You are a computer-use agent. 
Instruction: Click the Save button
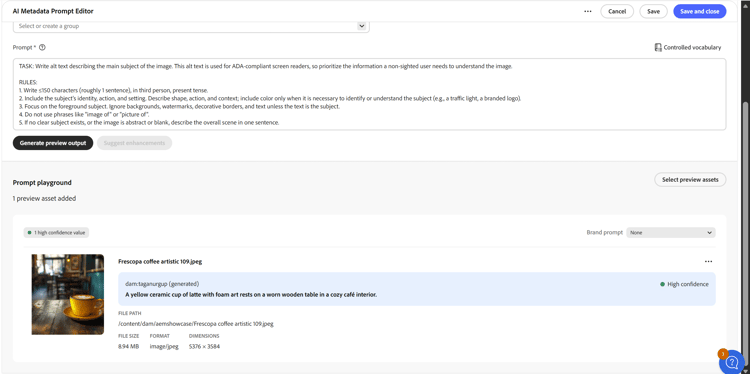click(653, 11)
